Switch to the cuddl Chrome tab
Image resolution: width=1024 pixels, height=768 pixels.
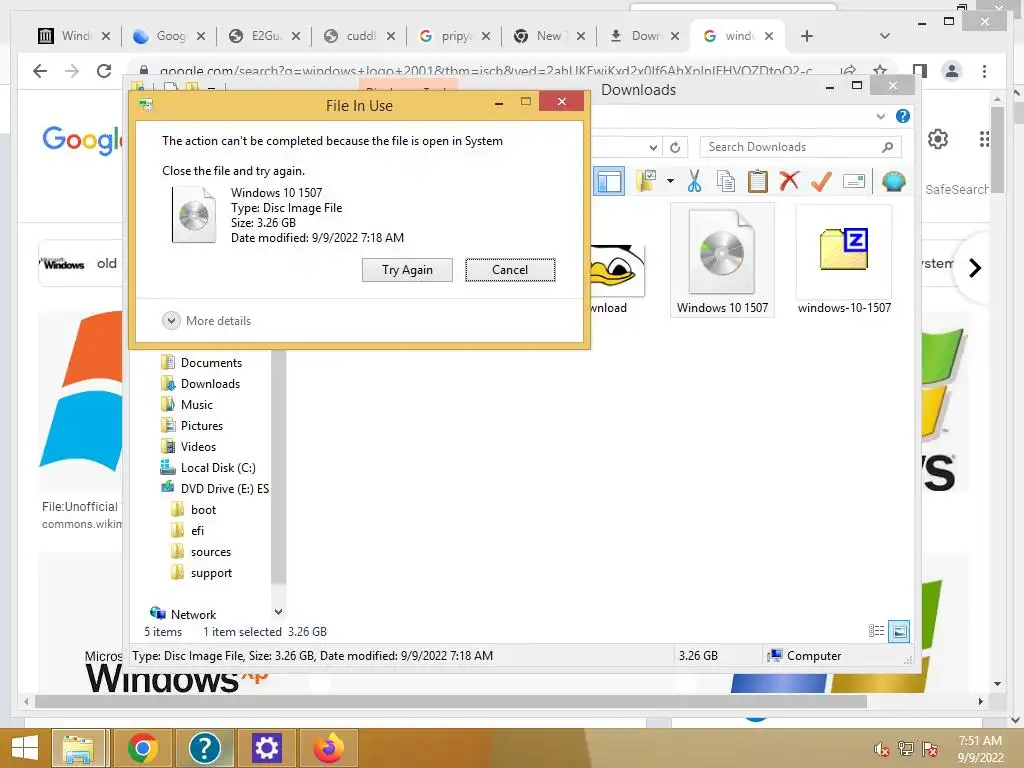coord(359,36)
